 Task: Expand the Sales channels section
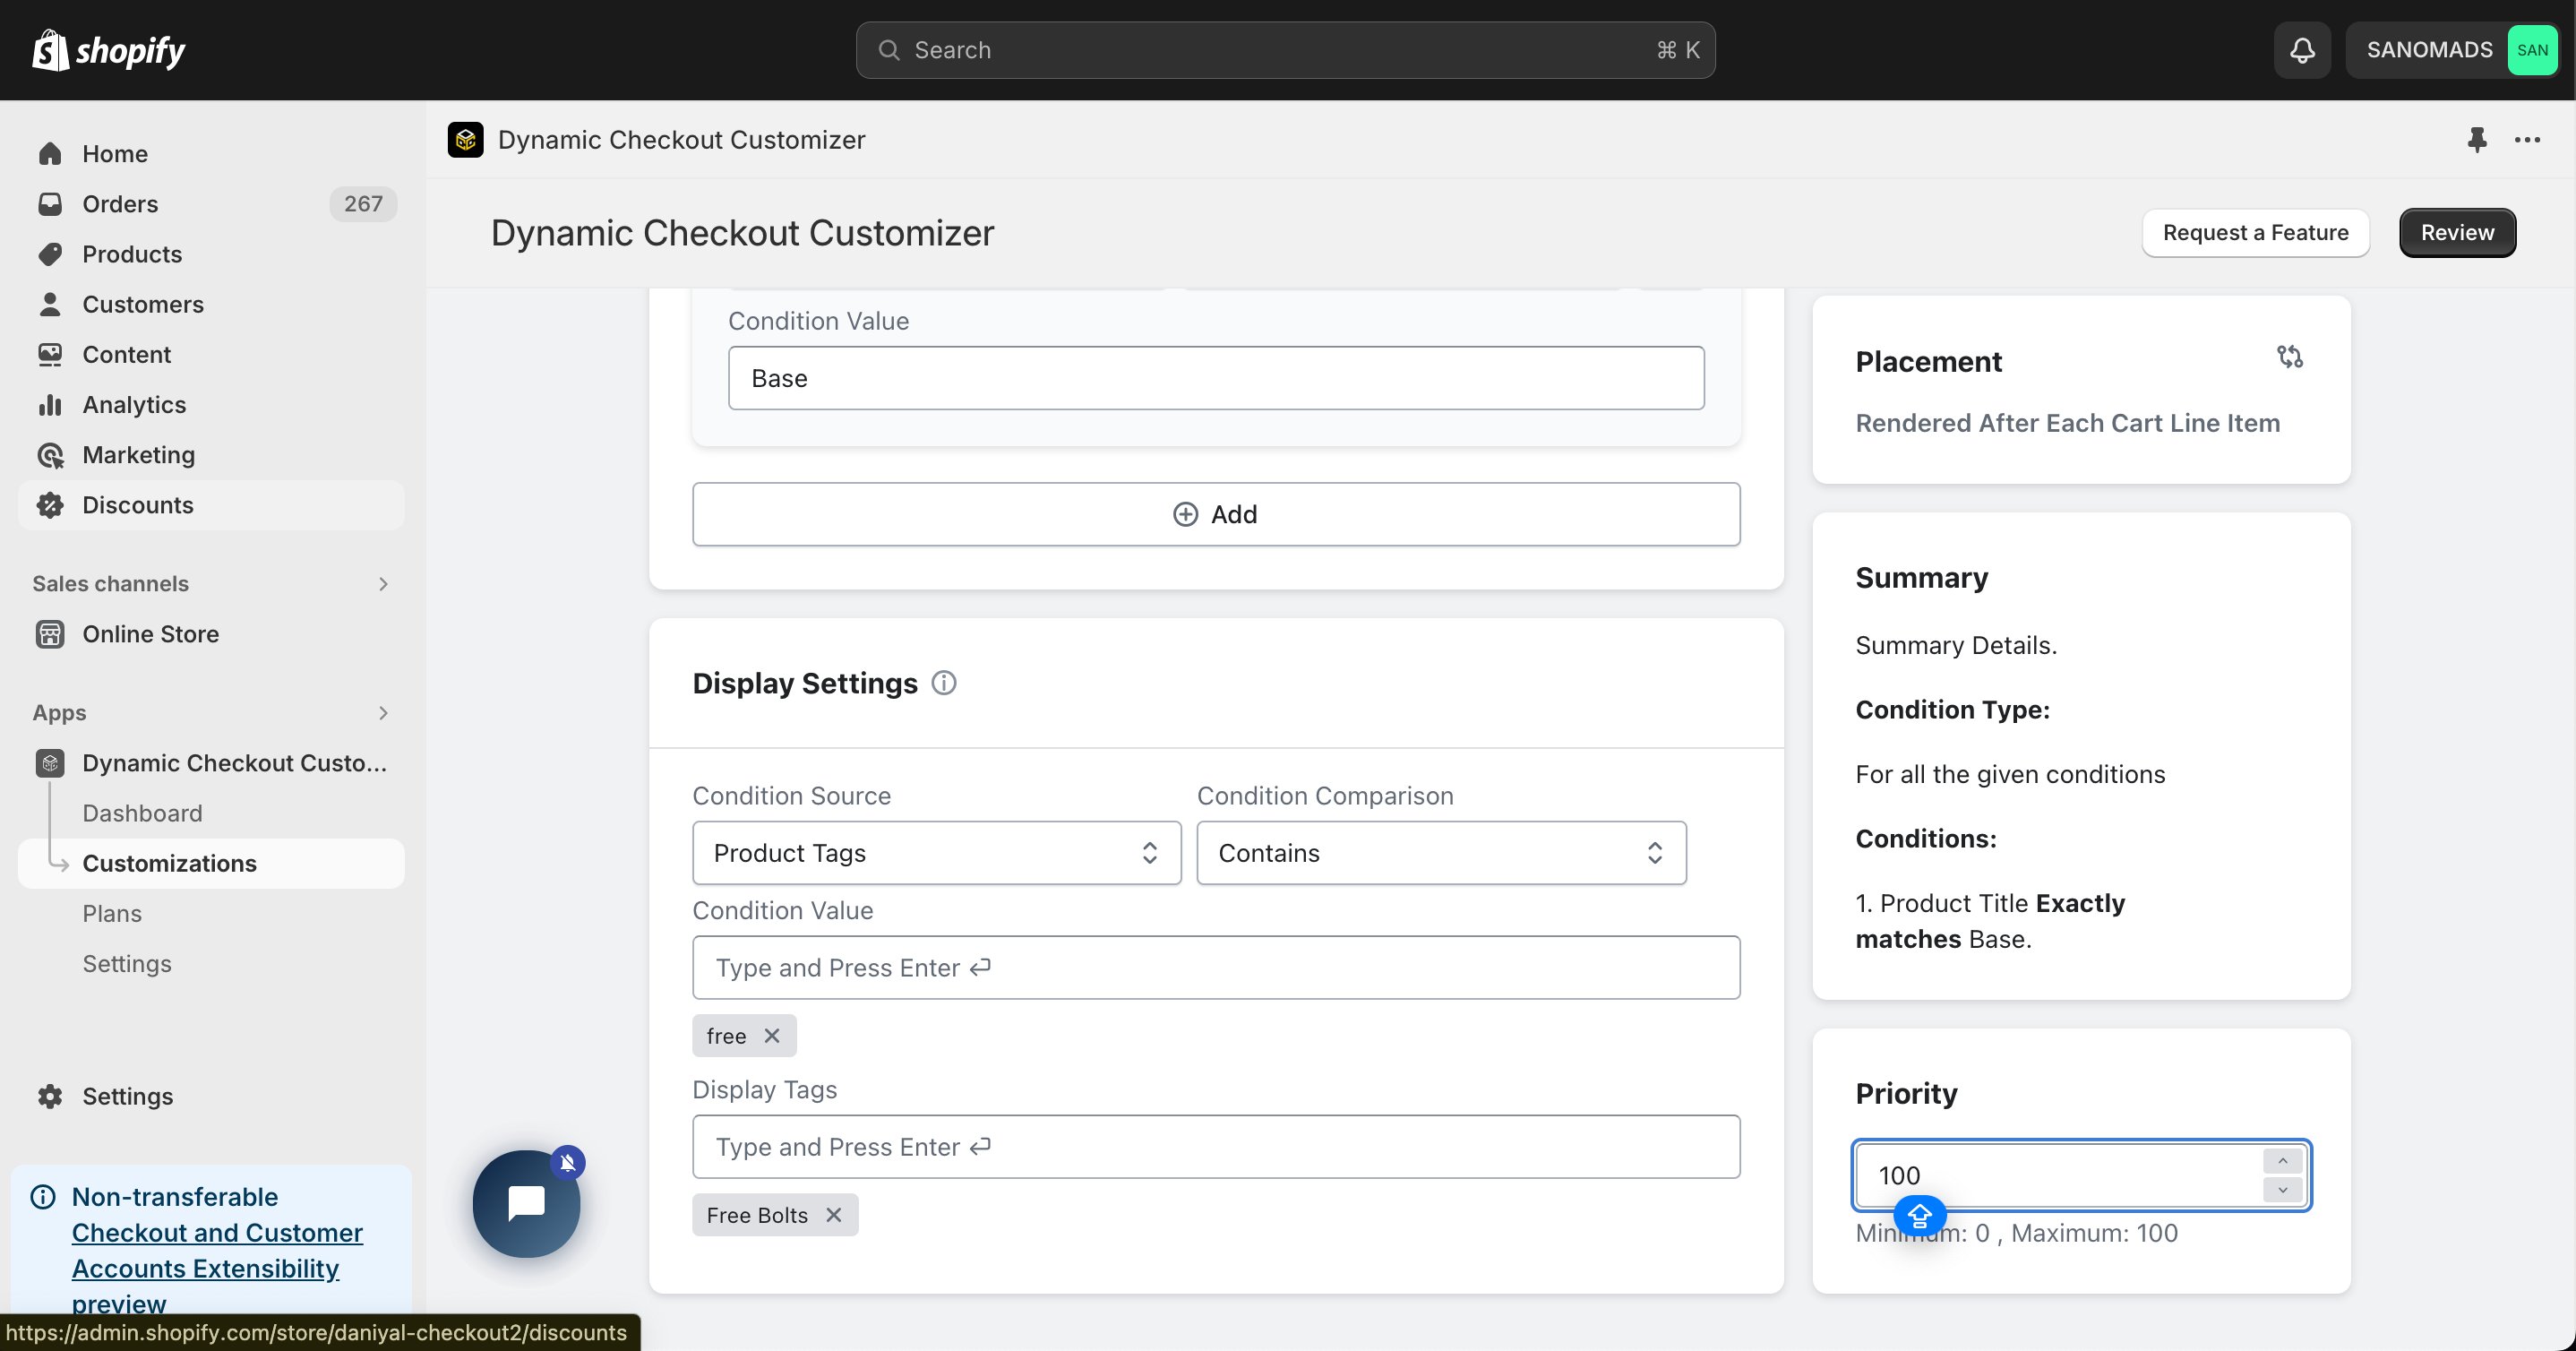click(383, 584)
